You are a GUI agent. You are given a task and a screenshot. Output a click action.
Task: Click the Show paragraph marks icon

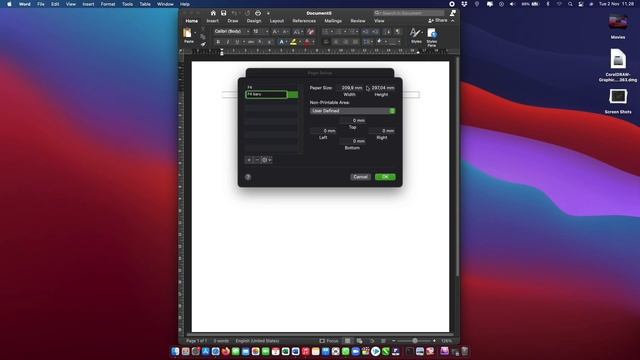click(x=398, y=31)
